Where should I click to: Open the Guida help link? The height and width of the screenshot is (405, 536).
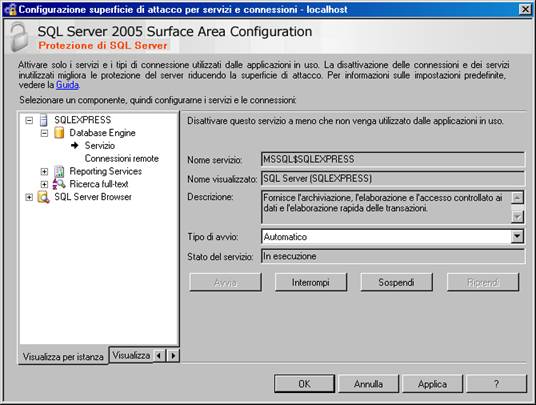(67, 85)
